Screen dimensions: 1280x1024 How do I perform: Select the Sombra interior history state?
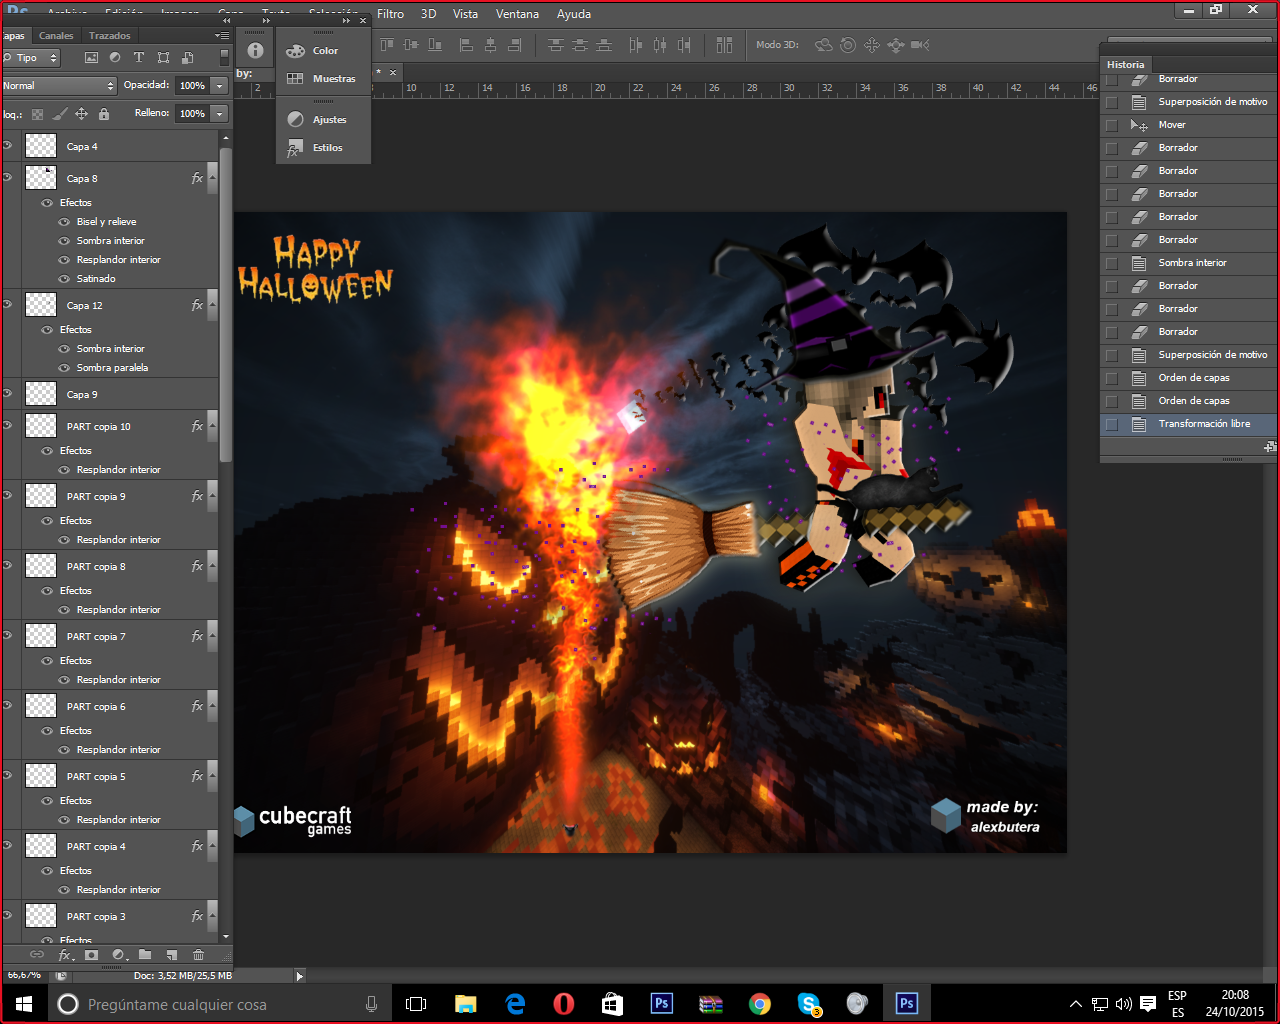1189,263
